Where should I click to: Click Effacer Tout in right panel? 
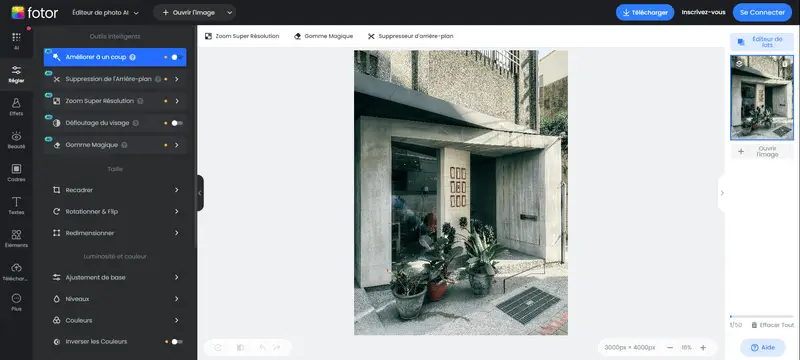tap(772, 325)
